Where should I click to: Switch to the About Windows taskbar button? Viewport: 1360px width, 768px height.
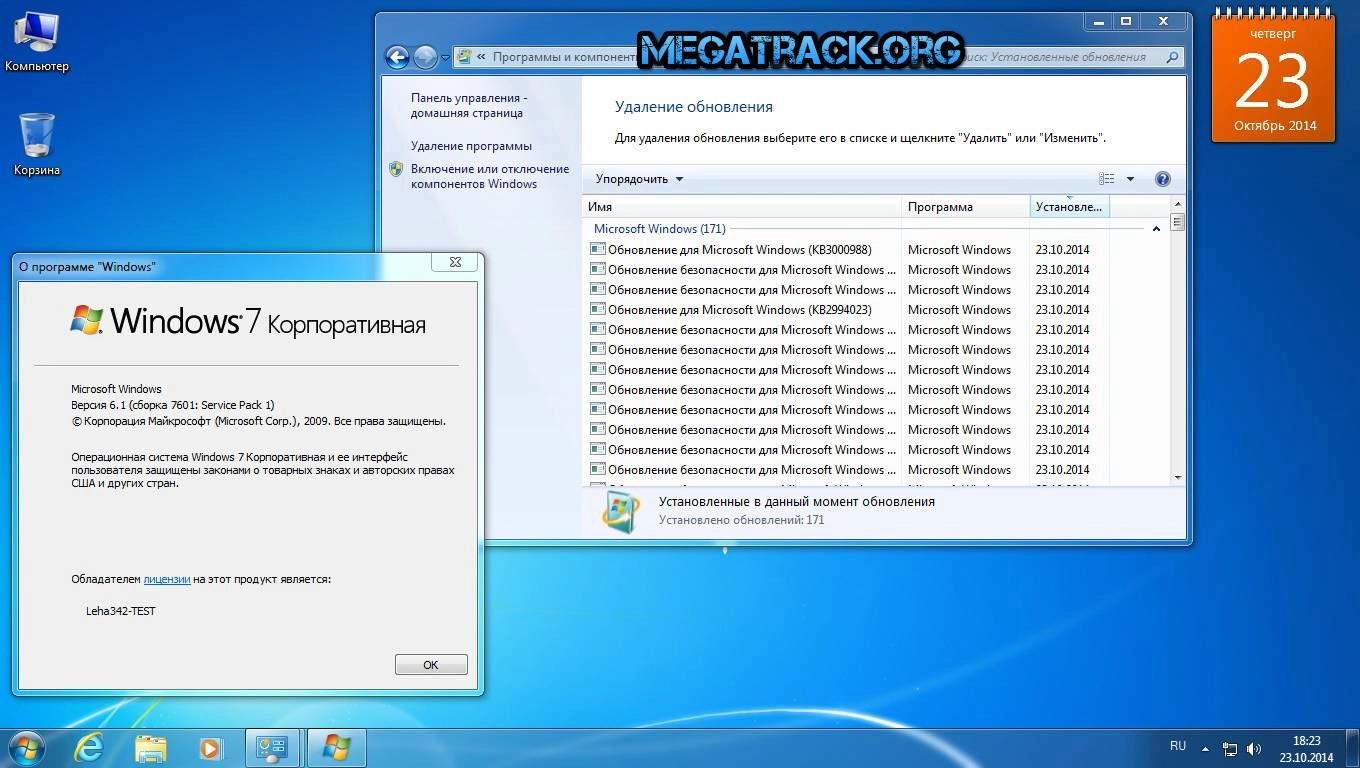click(336, 747)
